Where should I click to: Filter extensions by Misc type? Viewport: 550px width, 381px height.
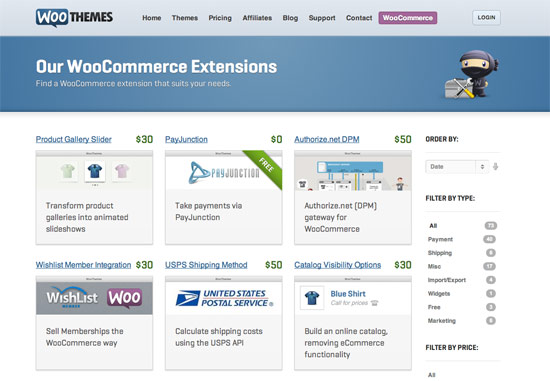[434, 266]
